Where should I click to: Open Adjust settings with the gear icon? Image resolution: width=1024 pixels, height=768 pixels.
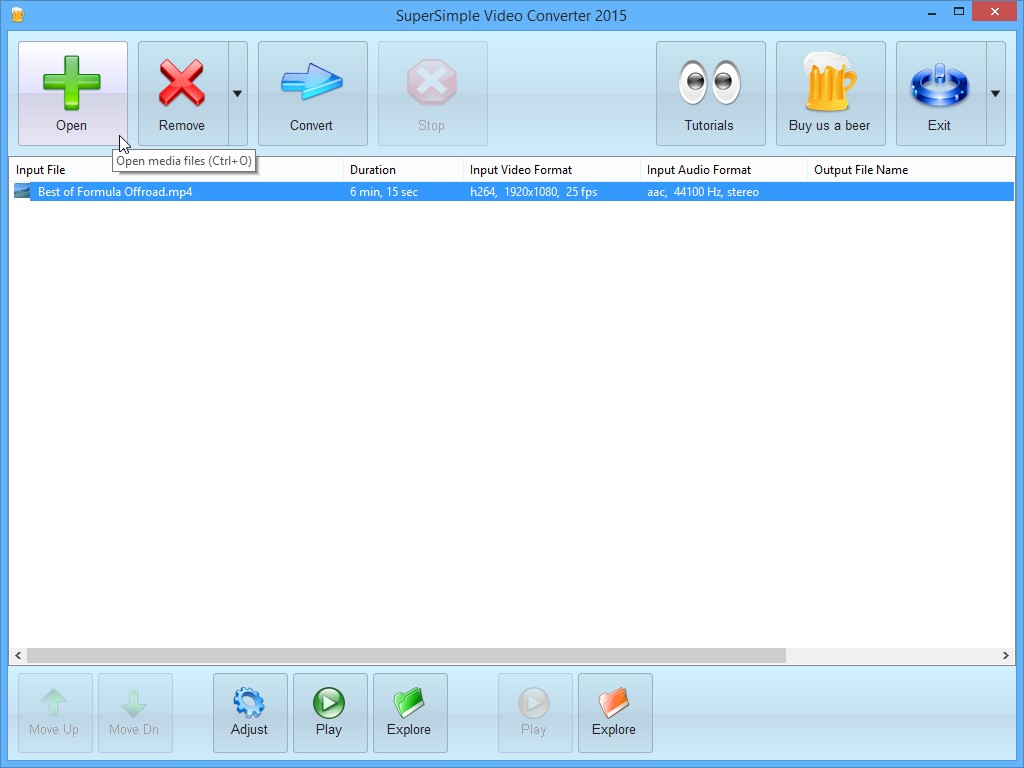(x=250, y=713)
